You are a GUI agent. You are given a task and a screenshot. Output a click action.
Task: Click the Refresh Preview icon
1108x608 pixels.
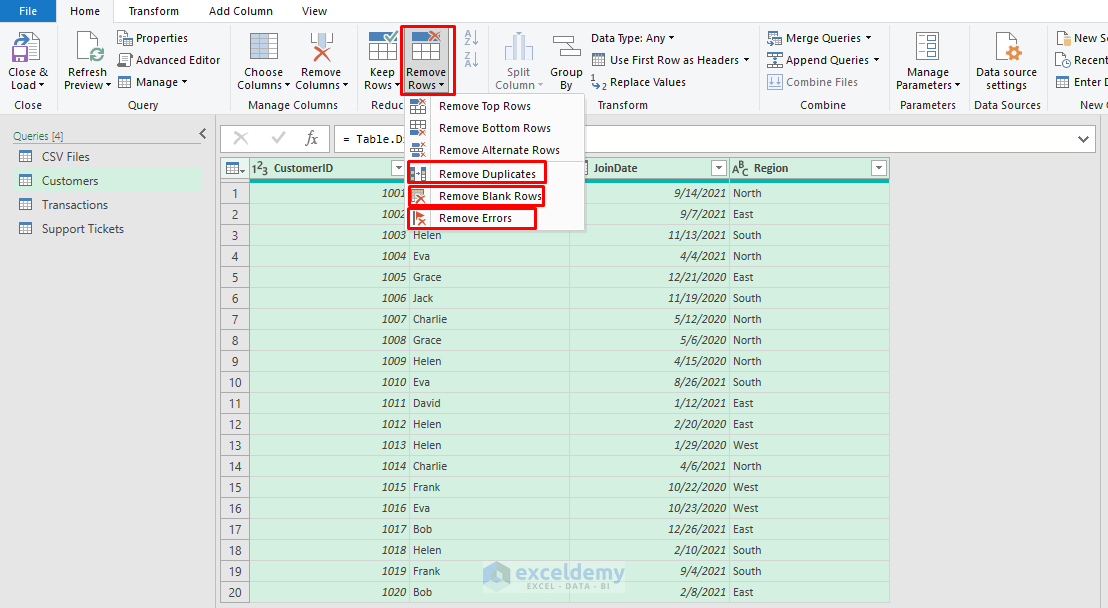coord(88,48)
